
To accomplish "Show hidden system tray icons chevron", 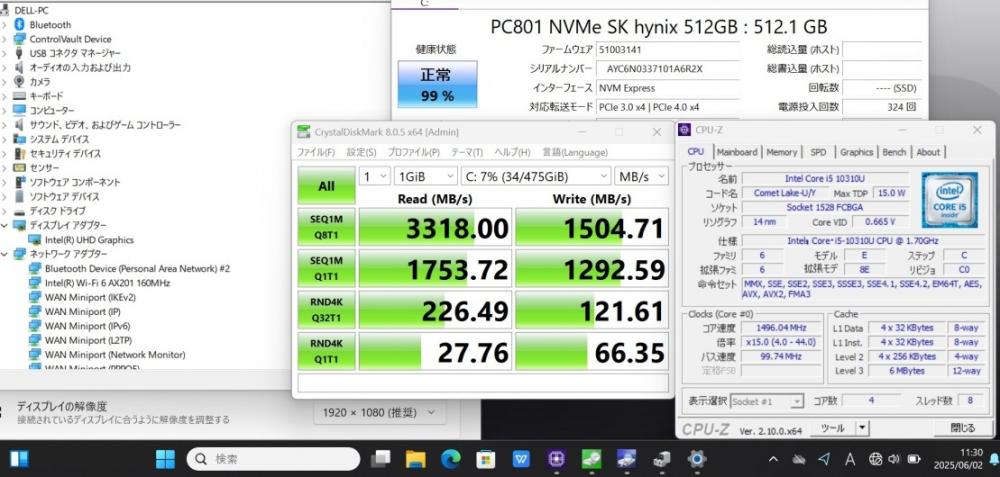I will click(773, 459).
